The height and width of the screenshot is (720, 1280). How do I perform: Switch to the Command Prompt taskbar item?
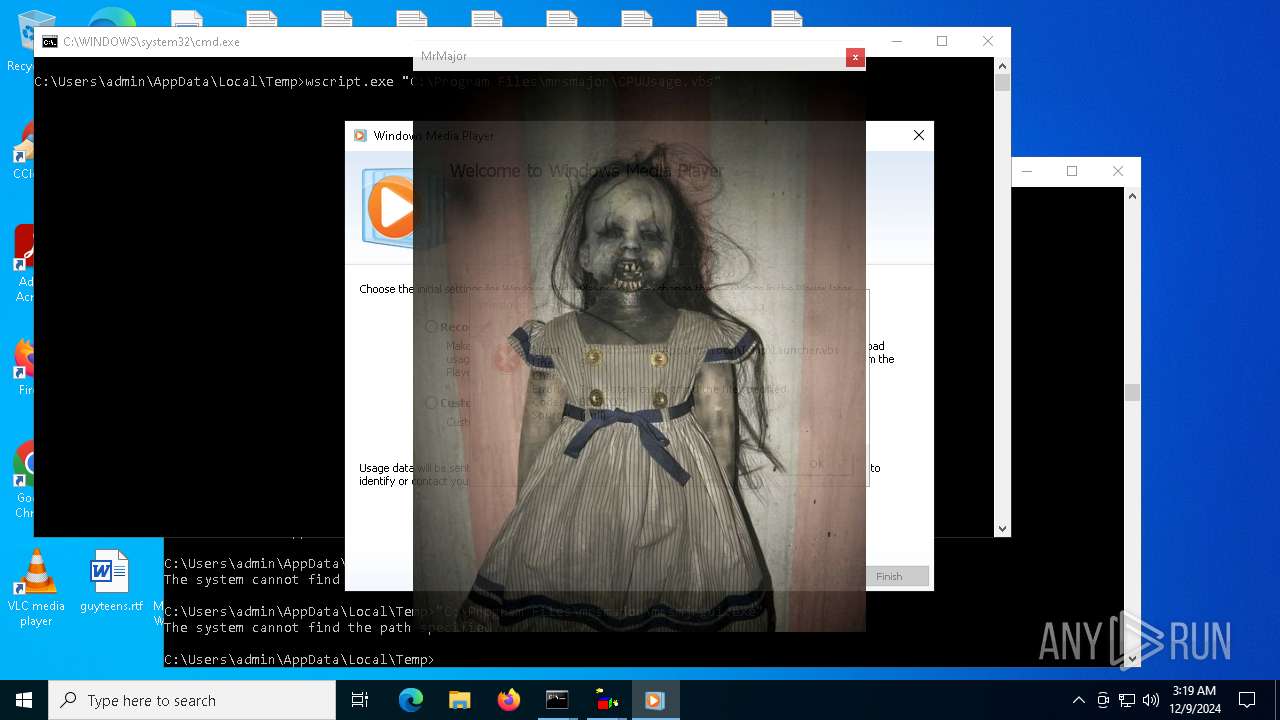click(x=557, y=700)
